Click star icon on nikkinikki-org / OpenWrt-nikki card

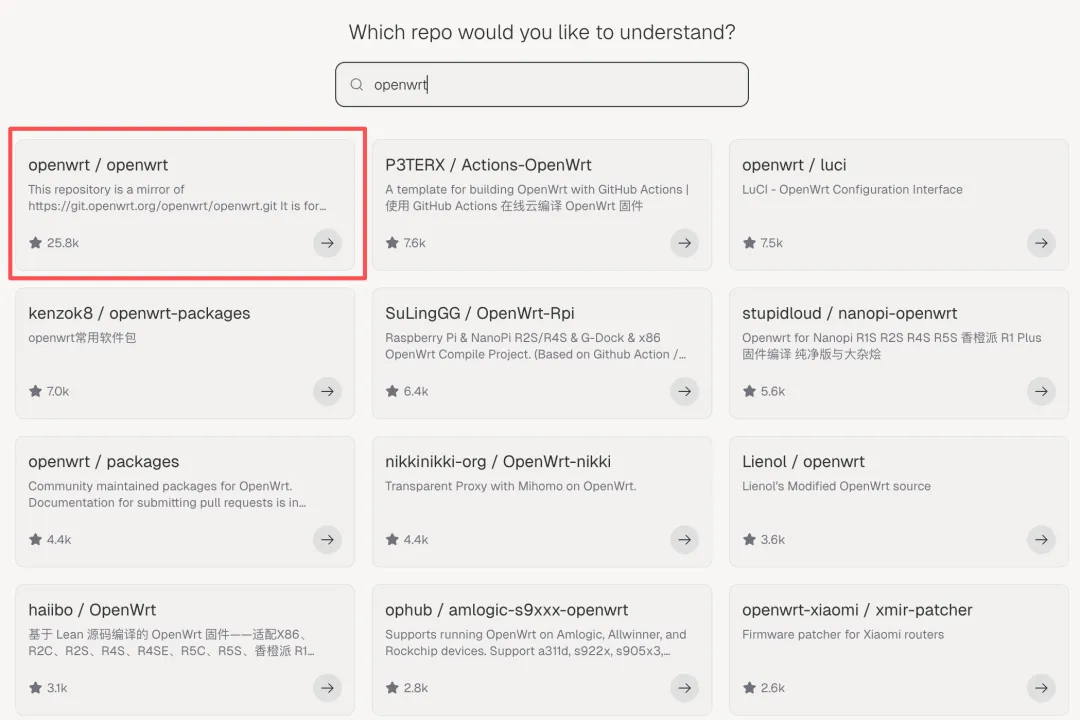[x=392, y=539]
